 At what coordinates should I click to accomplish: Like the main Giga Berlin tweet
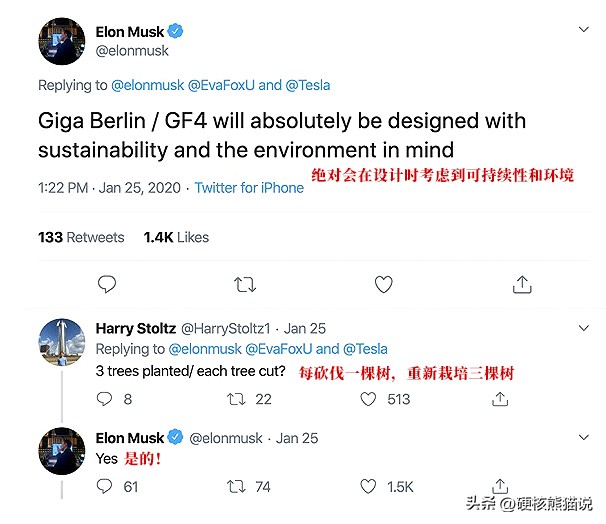tap(383, 285)
